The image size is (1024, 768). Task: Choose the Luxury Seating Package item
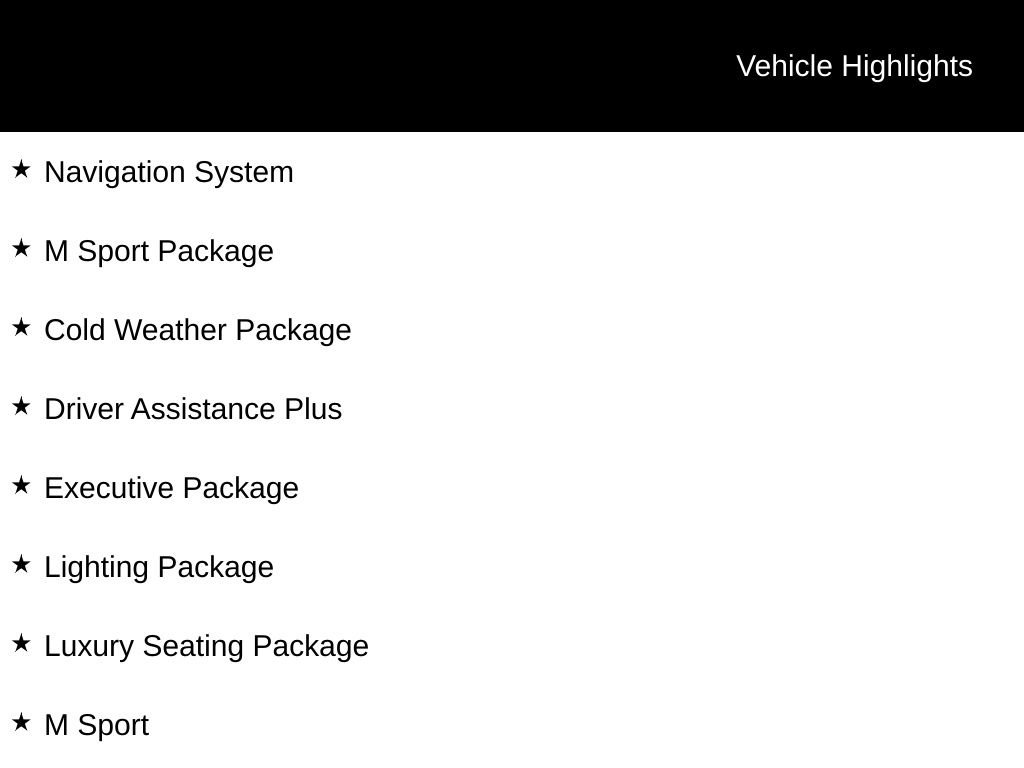pyautogui.click(x=206, y=647)
